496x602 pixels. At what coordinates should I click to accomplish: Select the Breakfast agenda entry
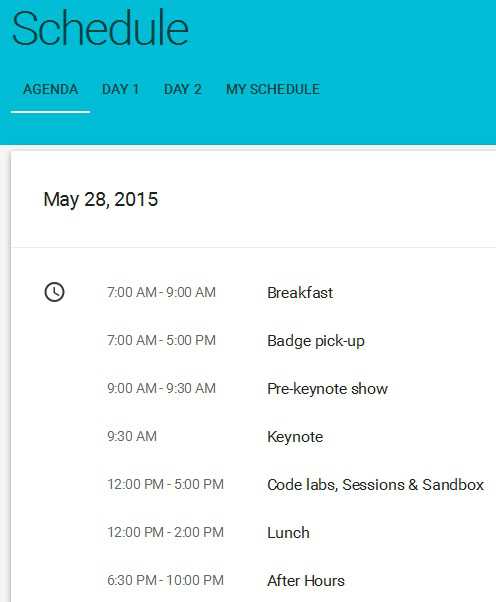pos(300,293)
